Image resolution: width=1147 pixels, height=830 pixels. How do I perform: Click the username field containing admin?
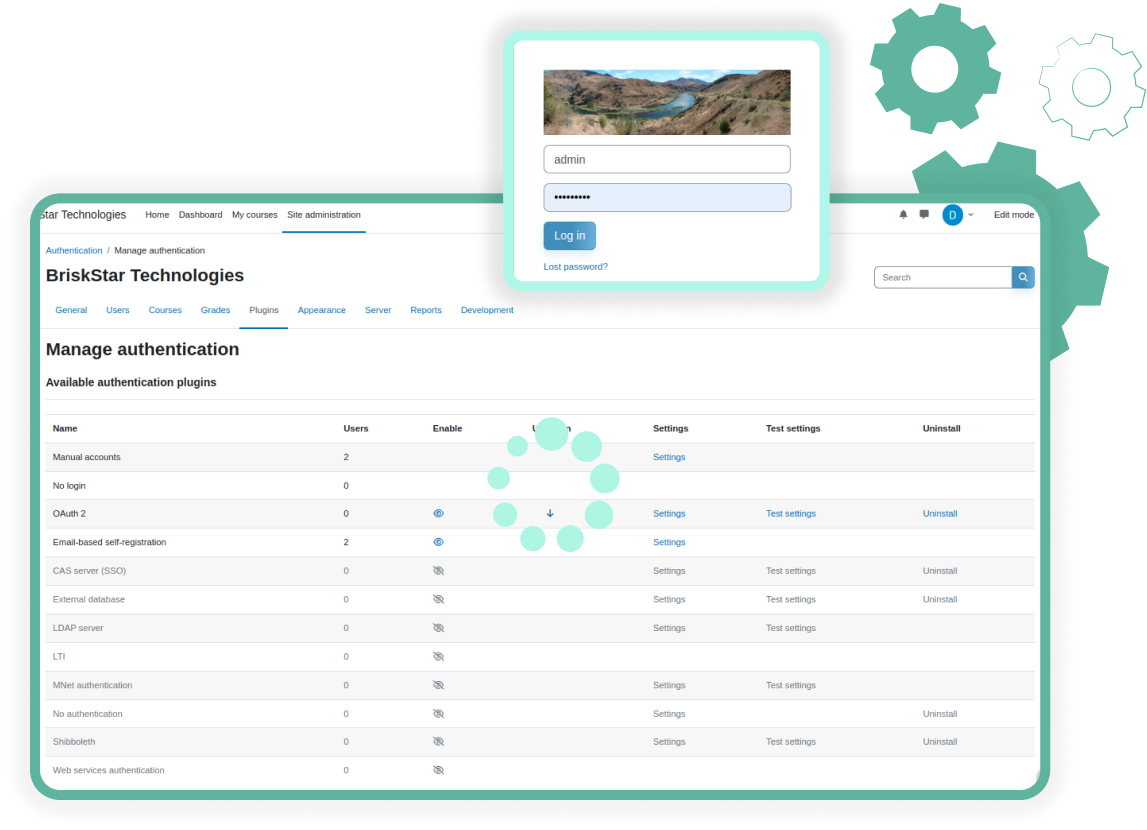pos(666,159)
